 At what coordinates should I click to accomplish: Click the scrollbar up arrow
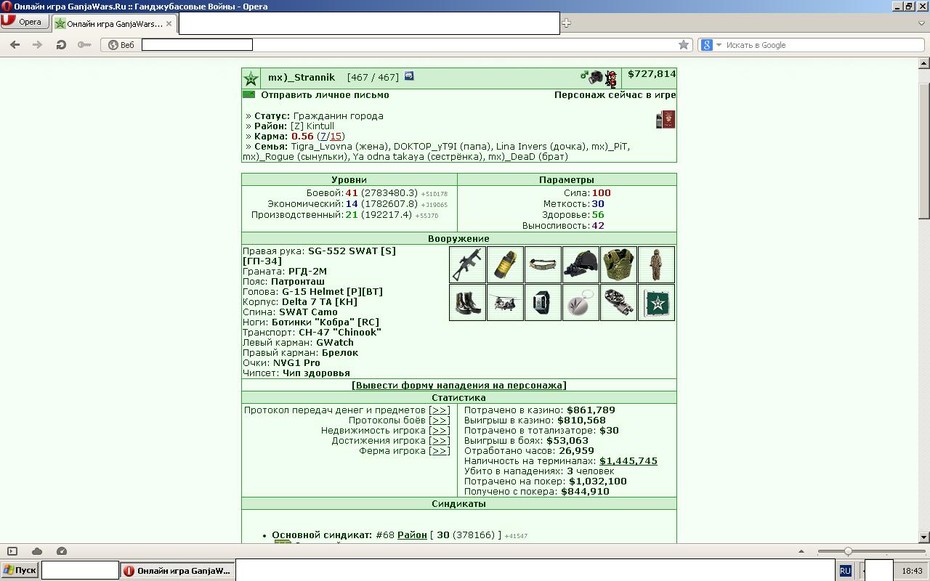click(x=923, y=63)
